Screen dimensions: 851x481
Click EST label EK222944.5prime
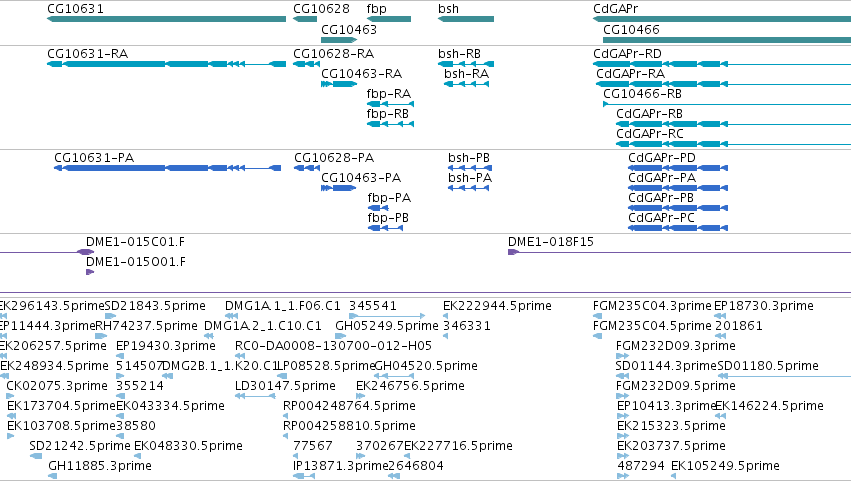coord(497,306)
